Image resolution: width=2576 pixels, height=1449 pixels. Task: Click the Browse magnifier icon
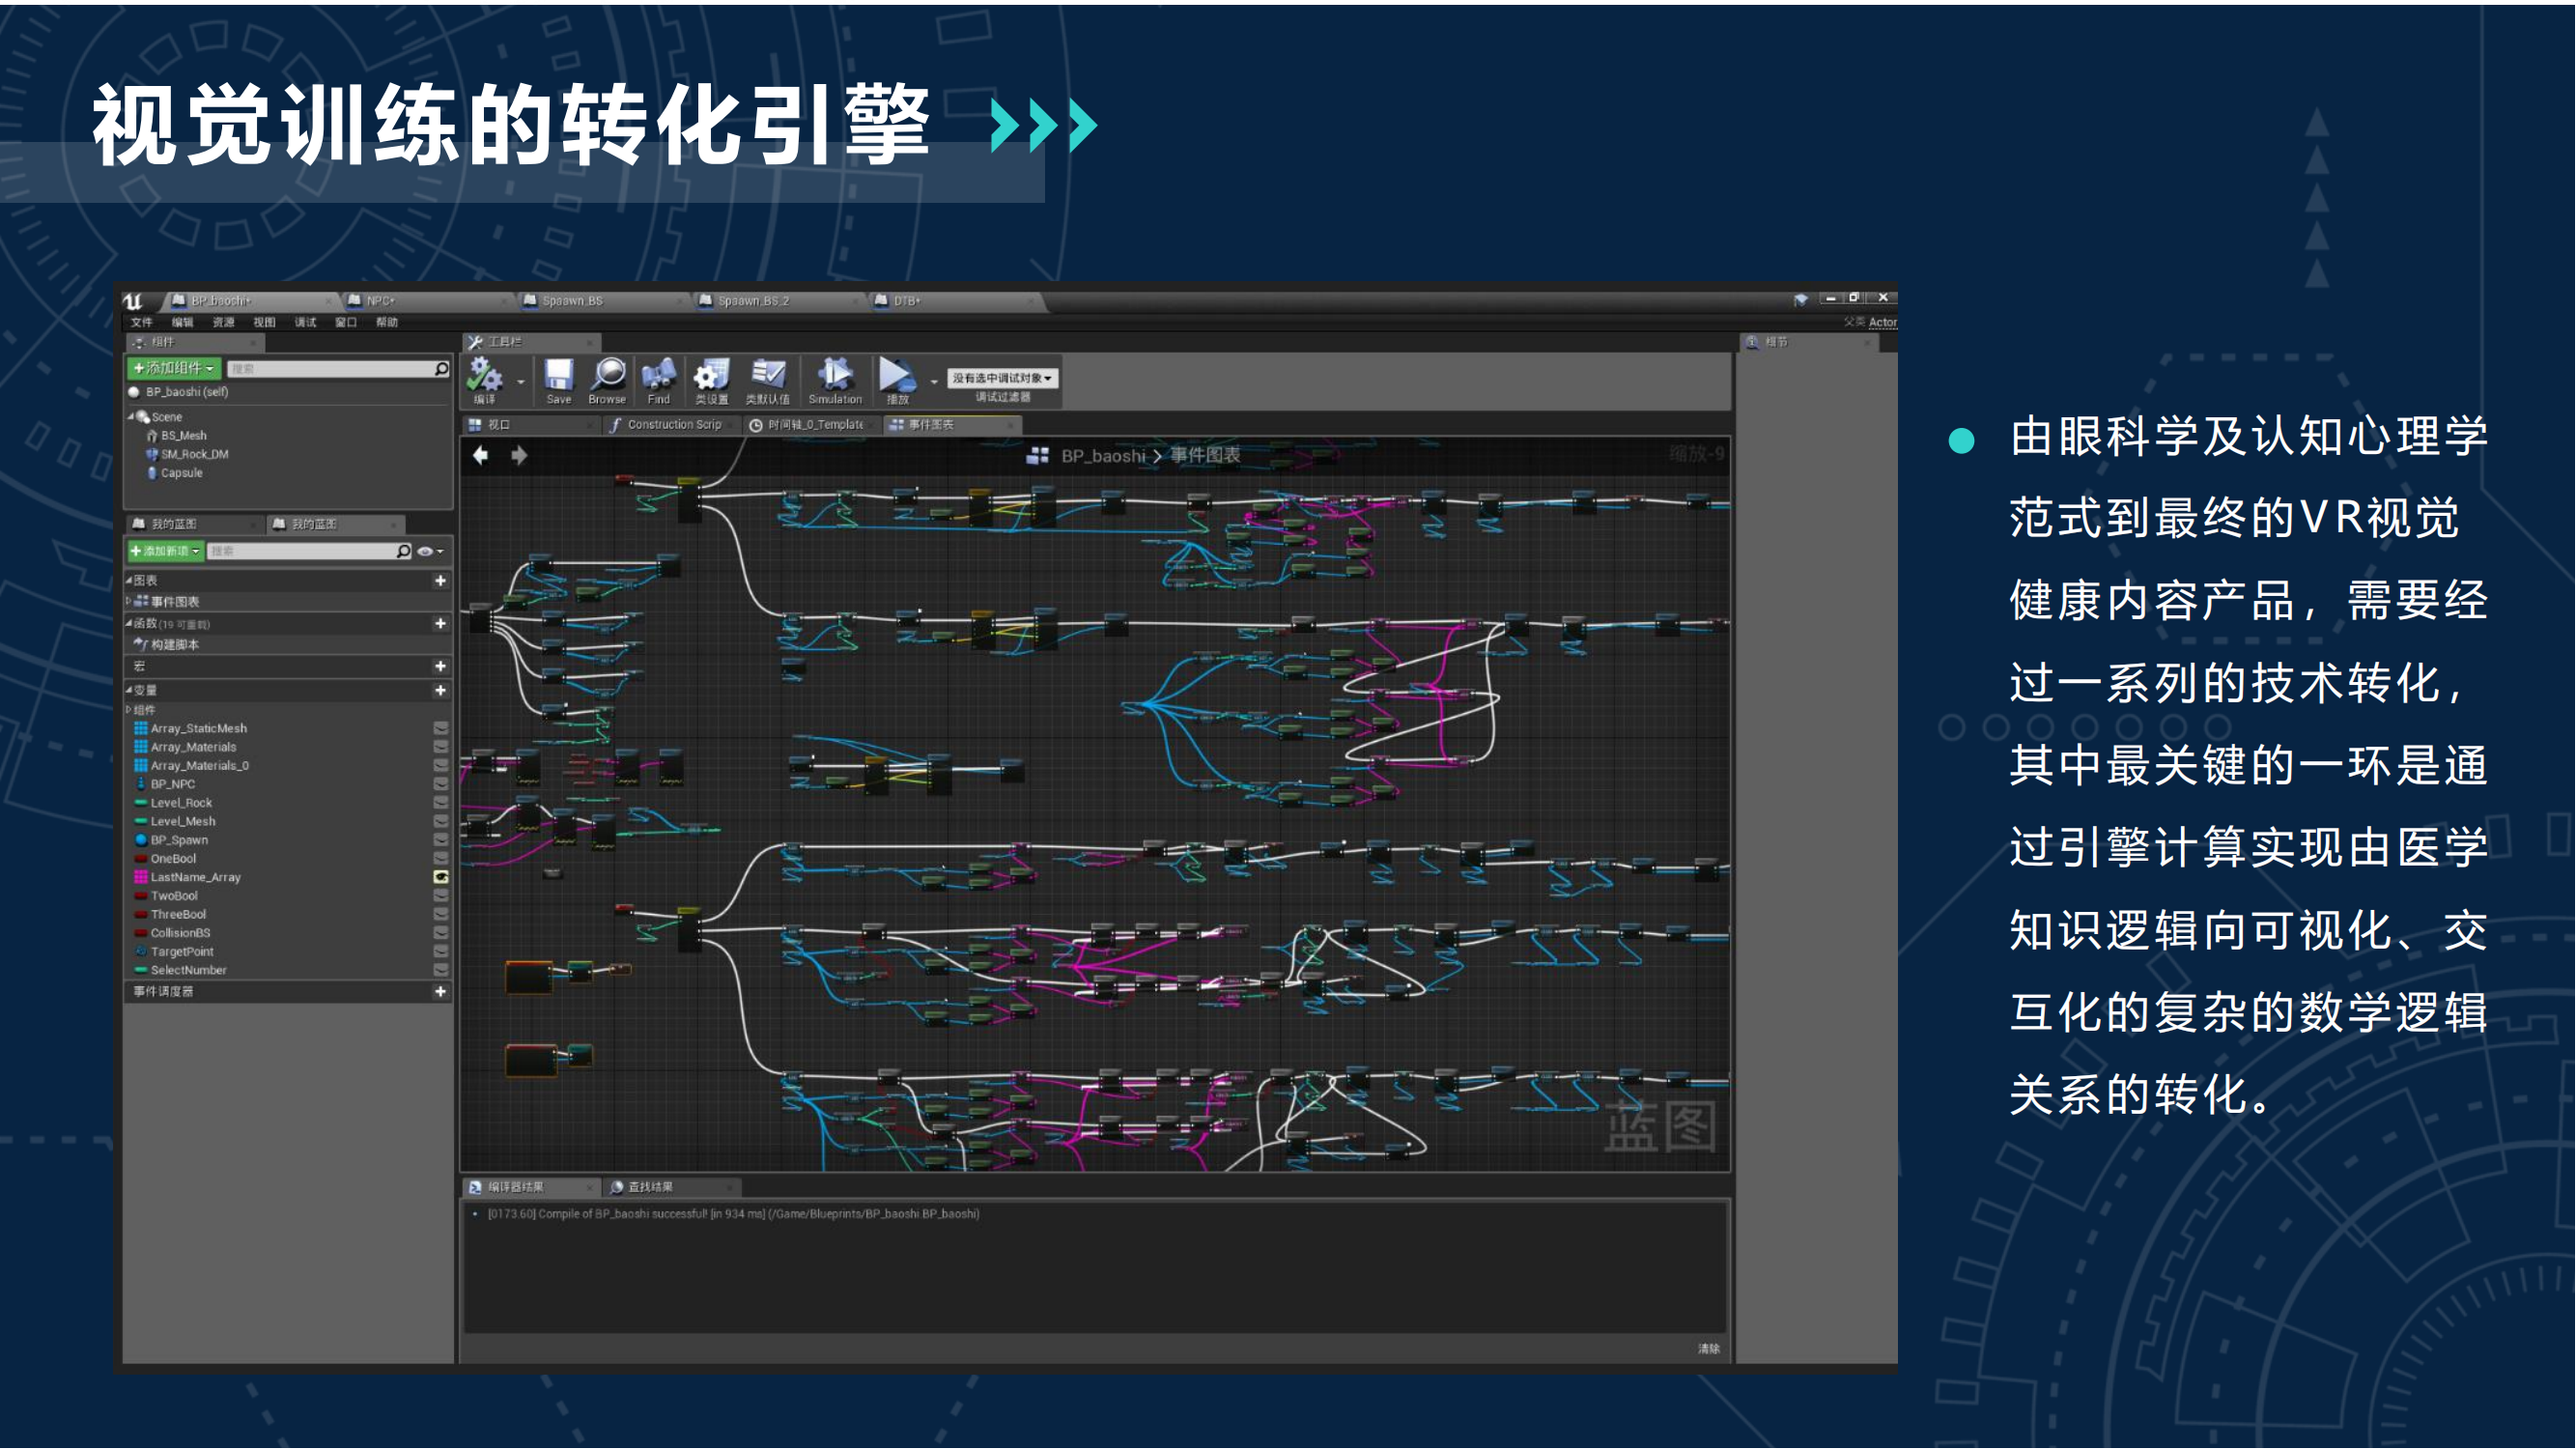point(608,375)
